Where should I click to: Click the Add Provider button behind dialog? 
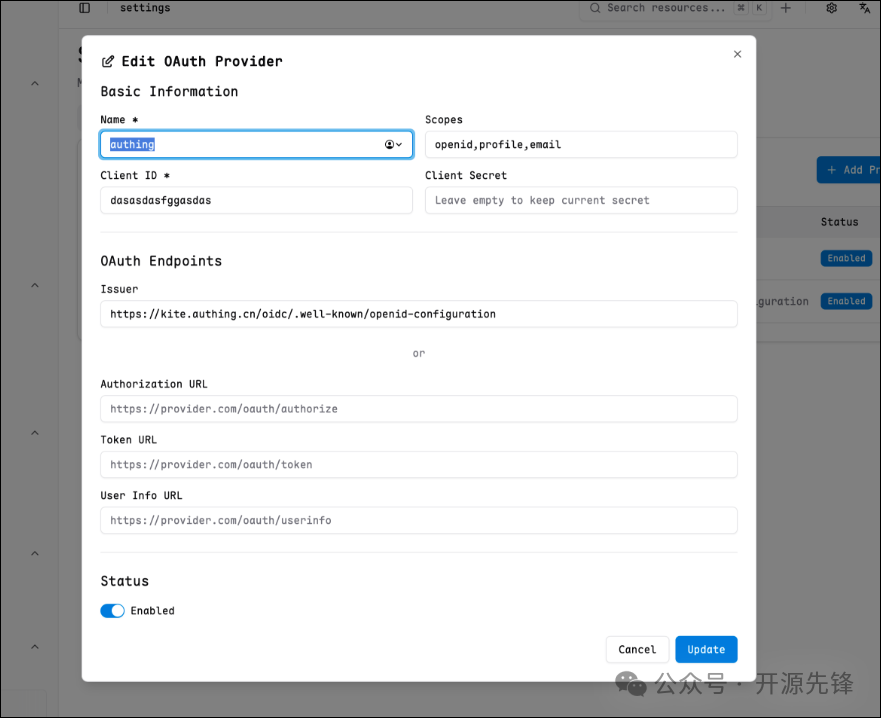pos(850,170)
